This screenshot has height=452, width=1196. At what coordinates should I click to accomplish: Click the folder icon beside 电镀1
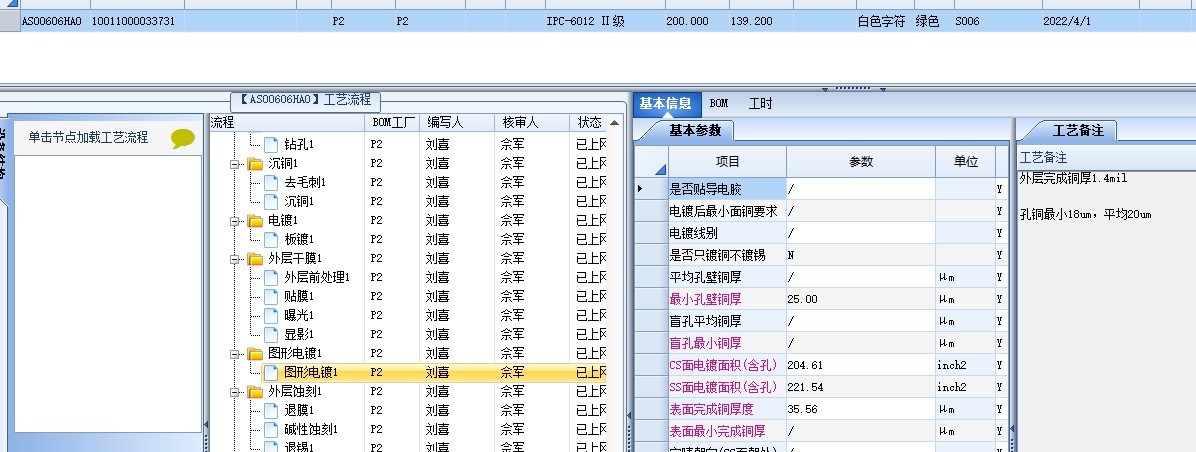(255, 220)
